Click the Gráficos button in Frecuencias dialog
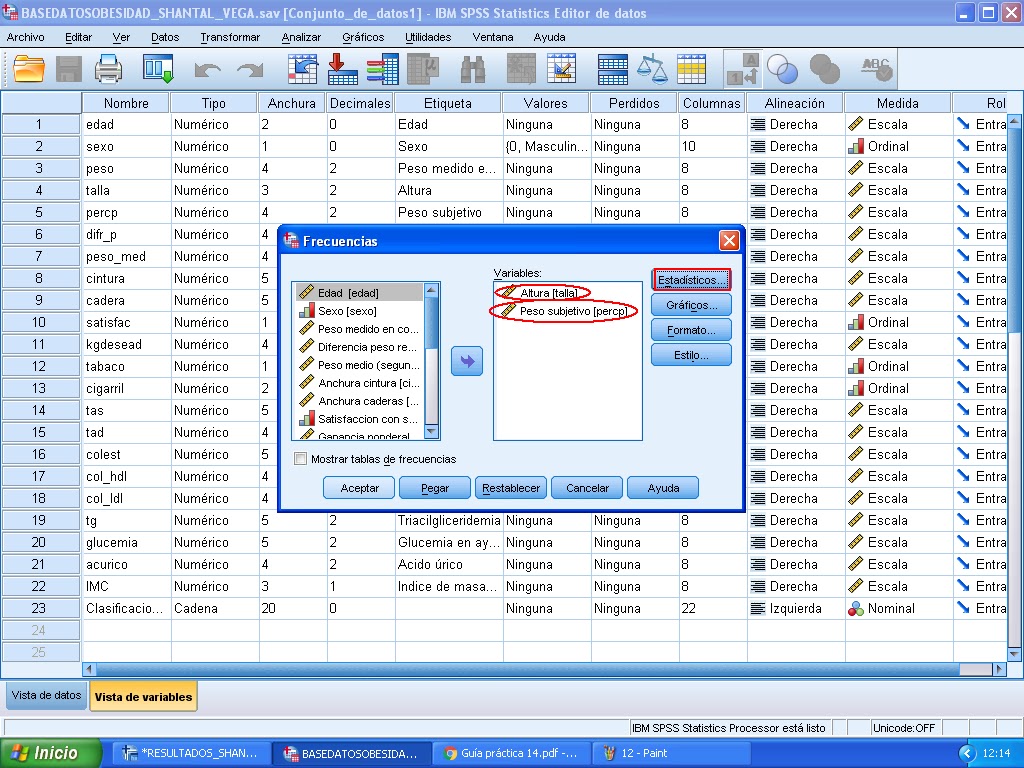This screenshot has height=768, width=1024. [x=691, y=305]
